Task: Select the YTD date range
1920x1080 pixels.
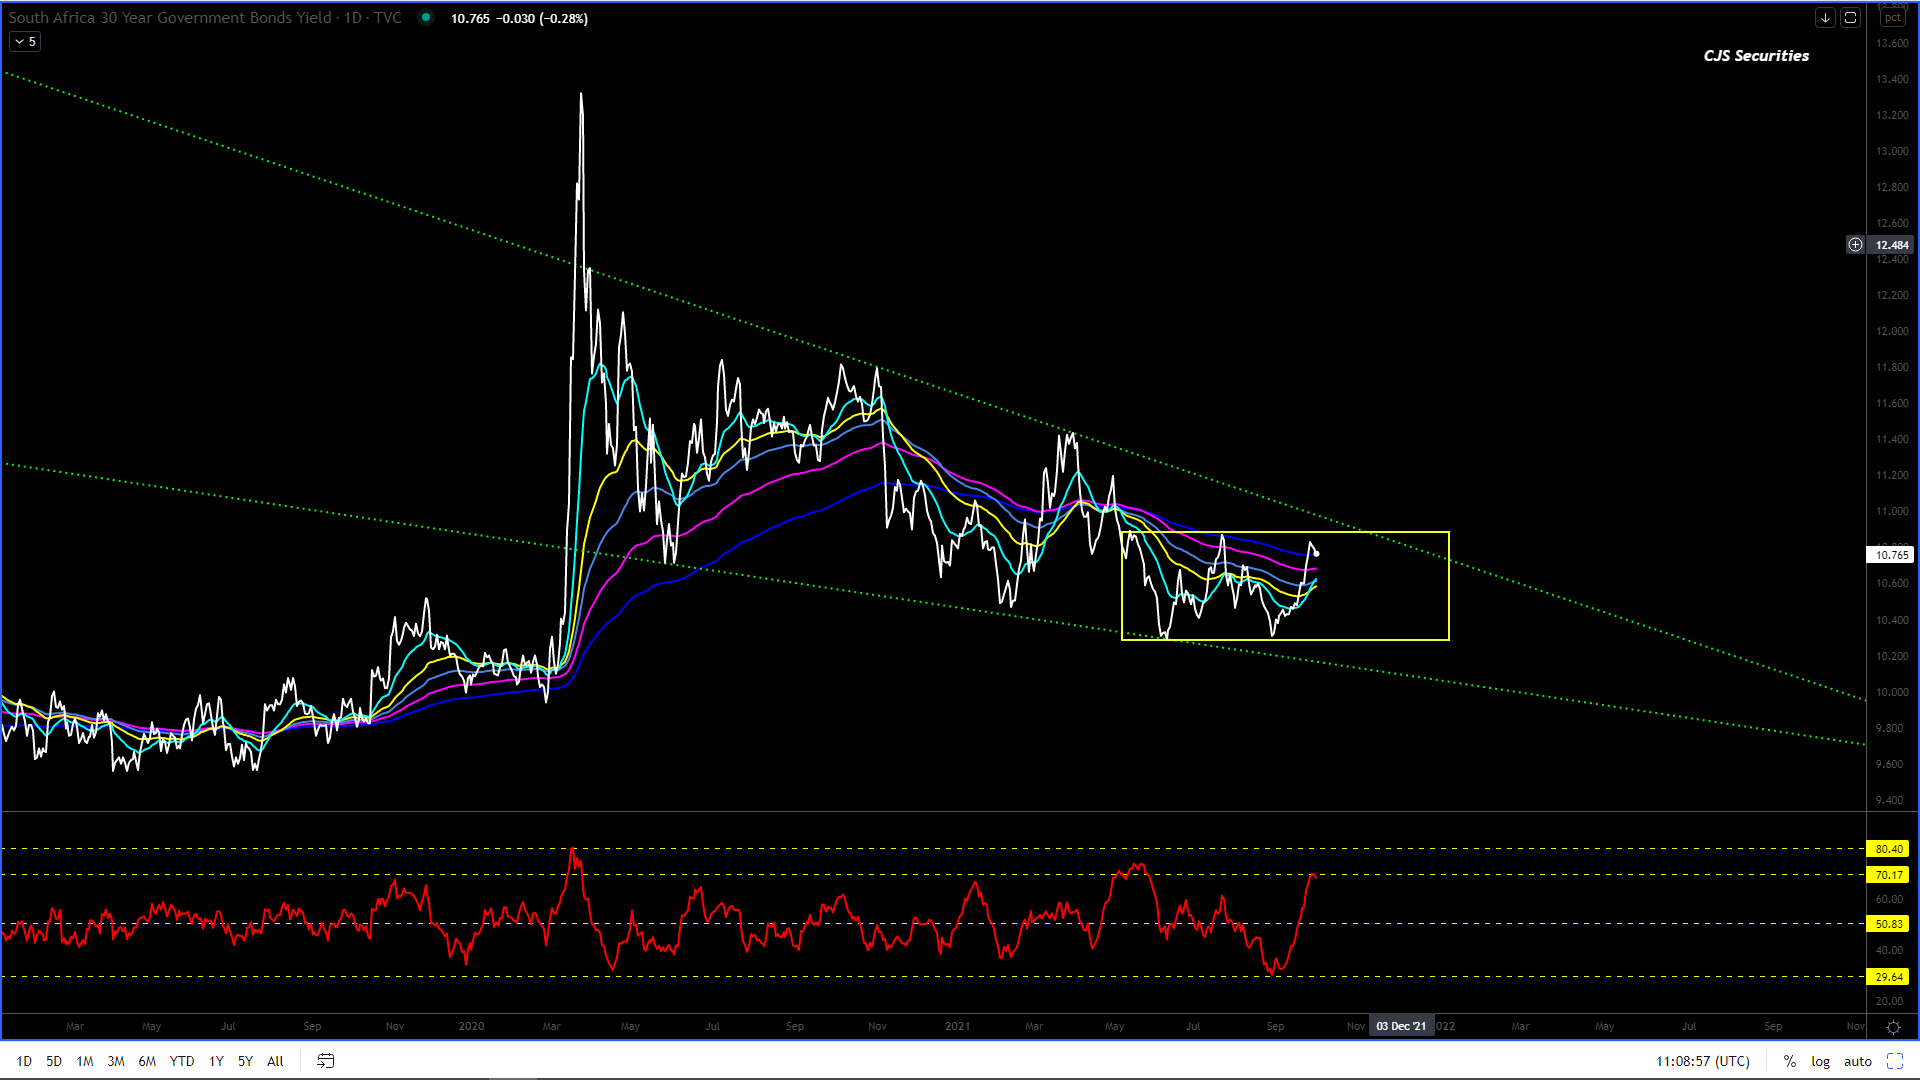Action: tap(181, 1061)
